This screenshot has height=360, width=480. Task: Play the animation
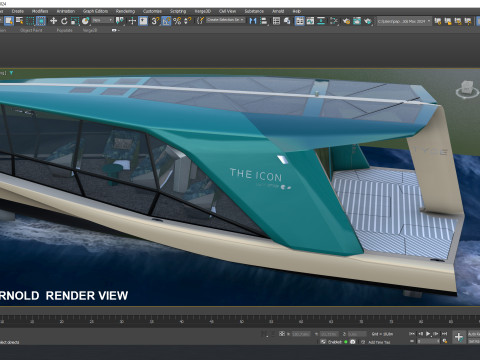coord(428,333)
